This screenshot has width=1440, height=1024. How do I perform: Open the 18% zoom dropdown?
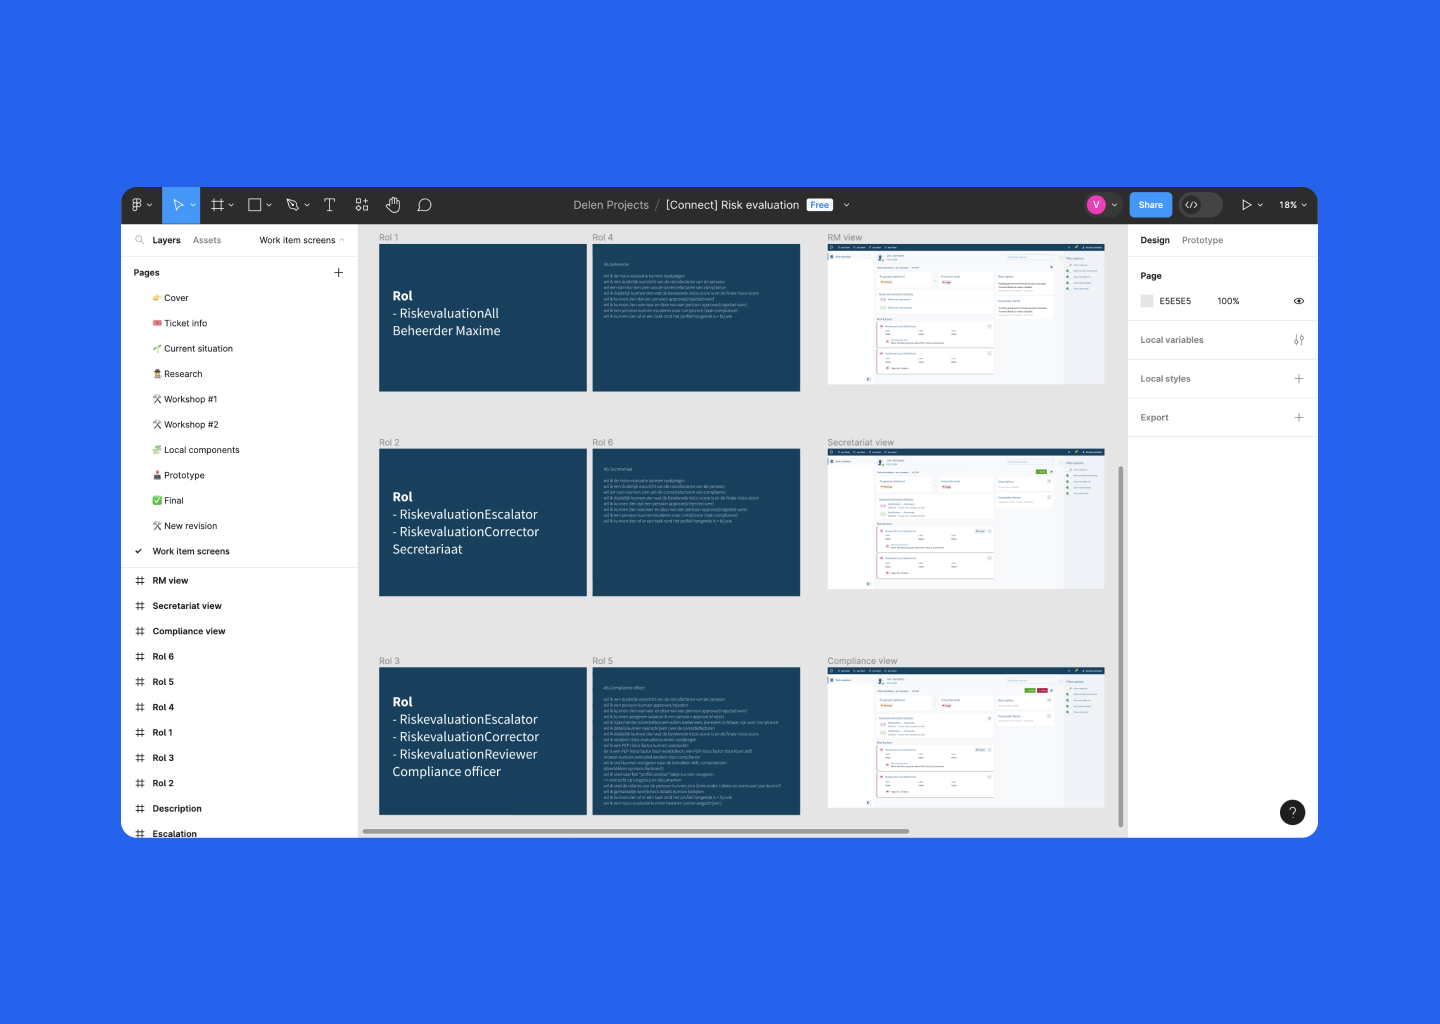coord(1292,205)
